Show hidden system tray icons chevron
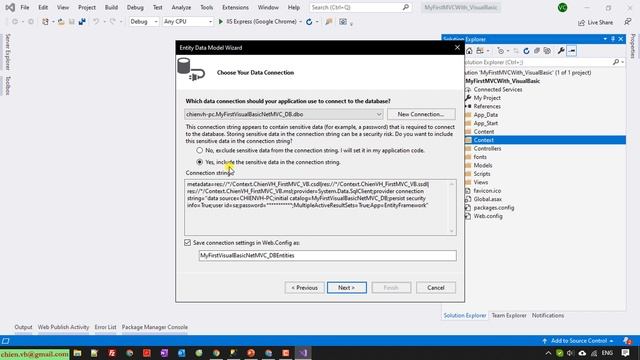The image size is (640, 360). tap(548, 353)
